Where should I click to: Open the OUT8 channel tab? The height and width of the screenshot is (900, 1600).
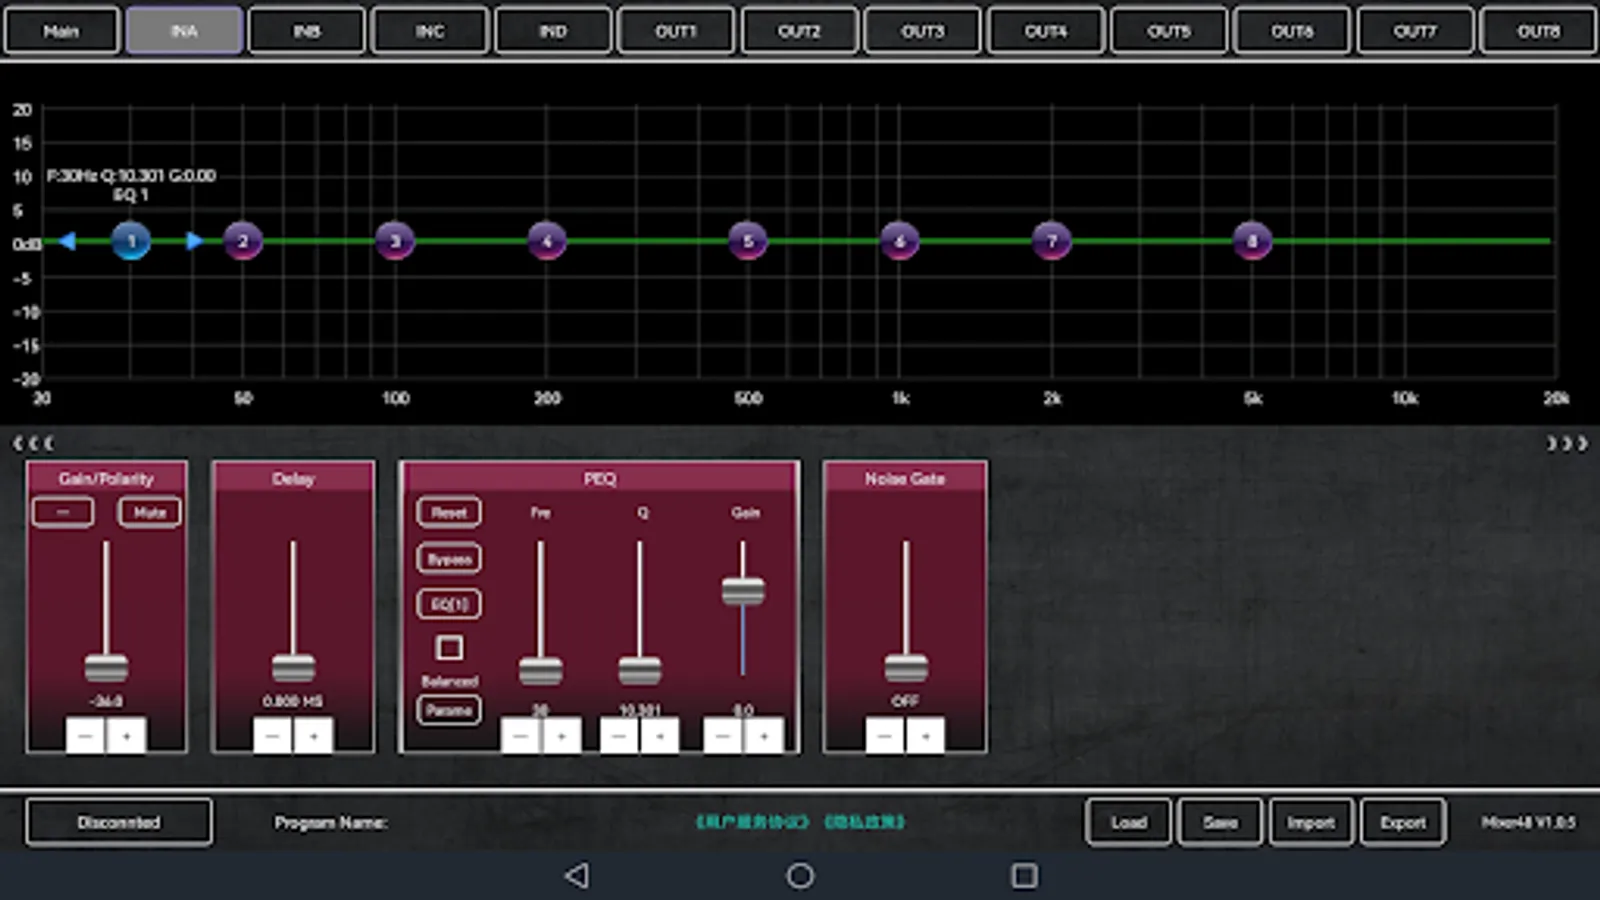(1538, 31)
